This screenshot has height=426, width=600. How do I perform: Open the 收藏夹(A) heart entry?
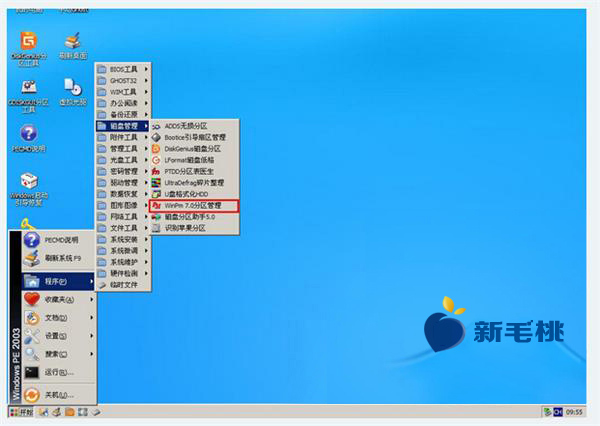tap(59, 299)
